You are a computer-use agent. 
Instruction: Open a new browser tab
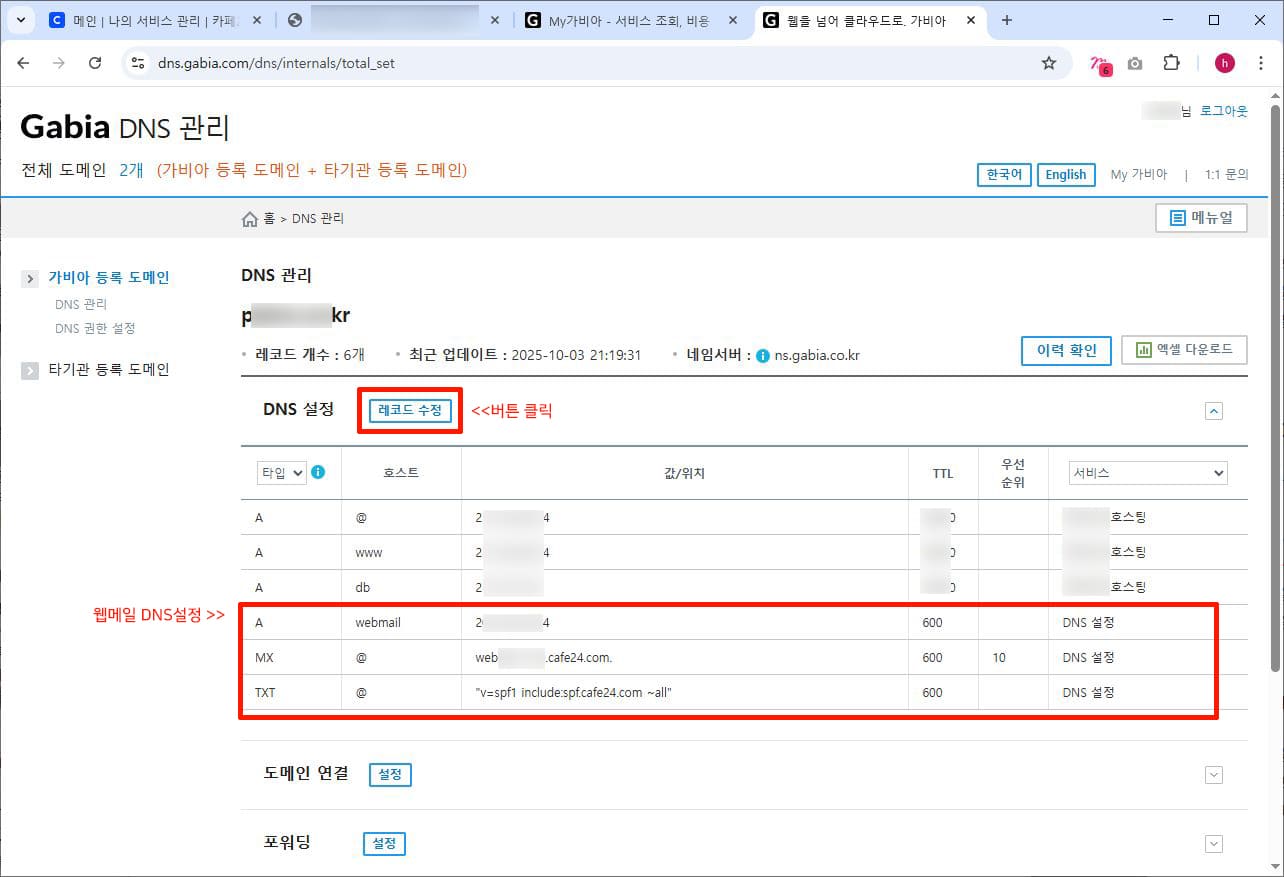click(x=1006, y=20)
